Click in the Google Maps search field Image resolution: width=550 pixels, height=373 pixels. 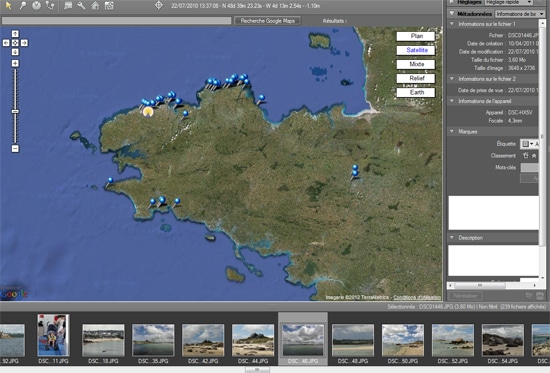click(116, 21)
